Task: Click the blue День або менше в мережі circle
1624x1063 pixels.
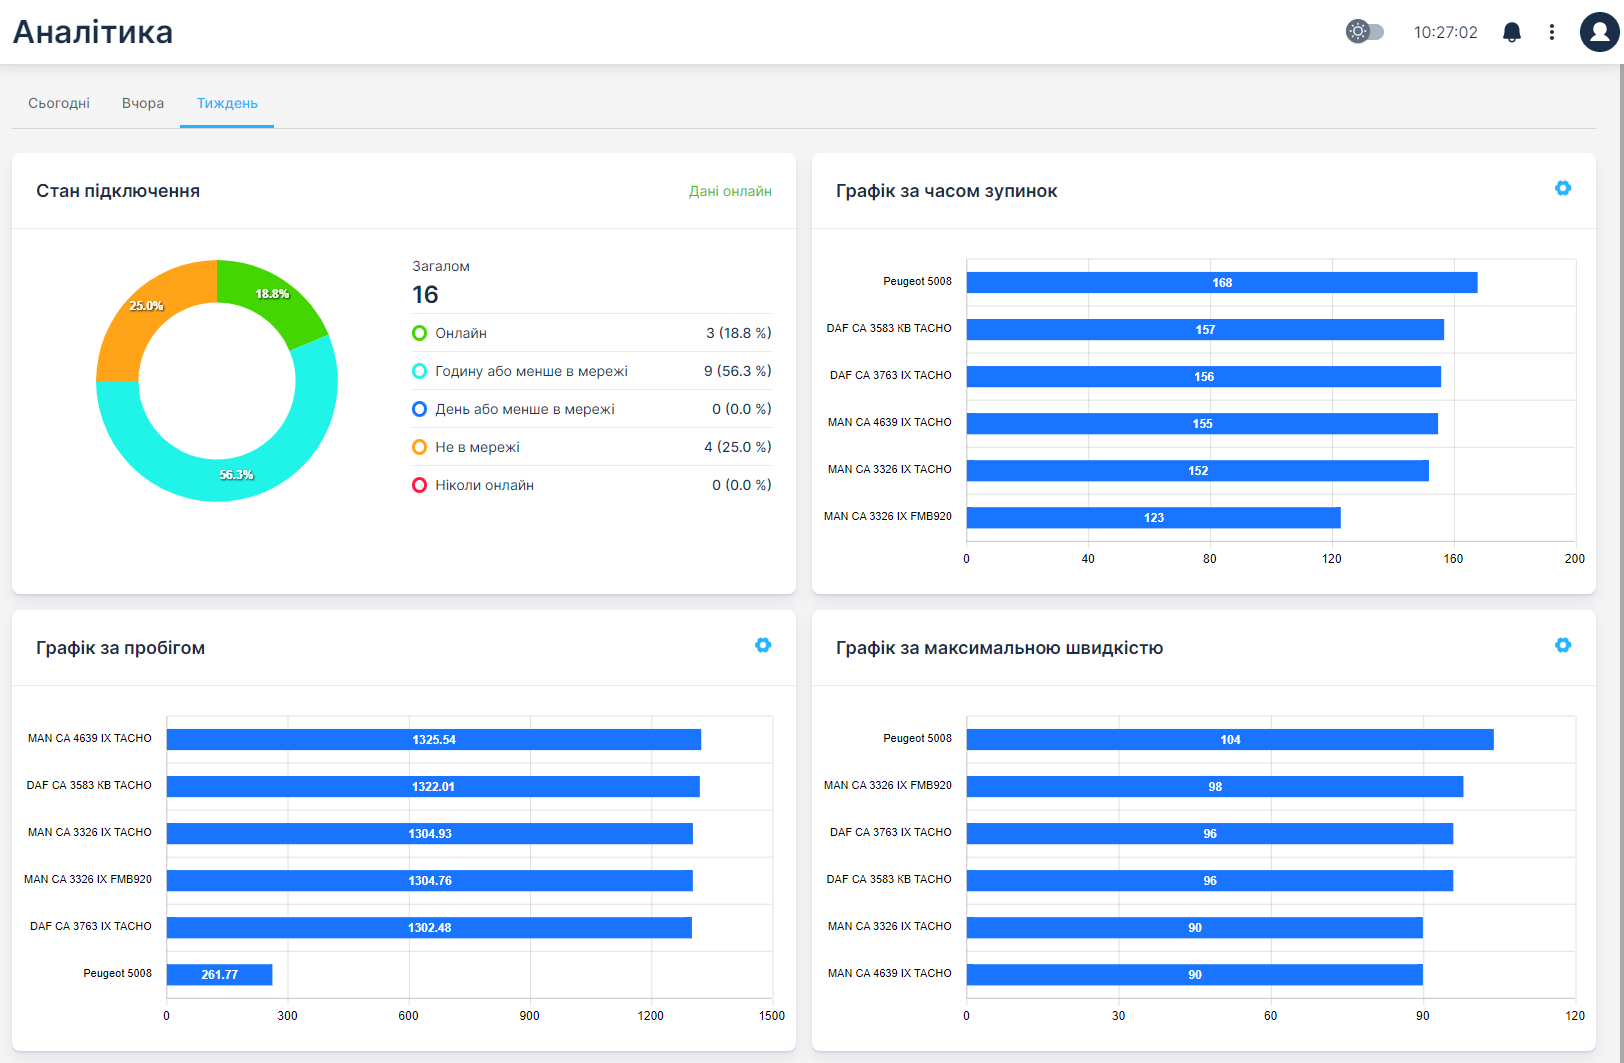Action: [420, 409]
